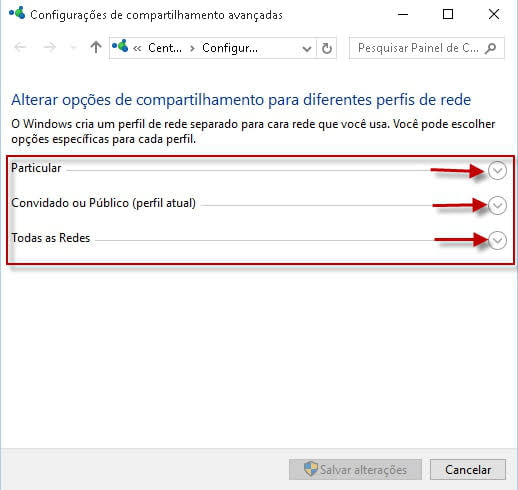
Task: Click the Cancelar button
Action: (x=468, y=469)
